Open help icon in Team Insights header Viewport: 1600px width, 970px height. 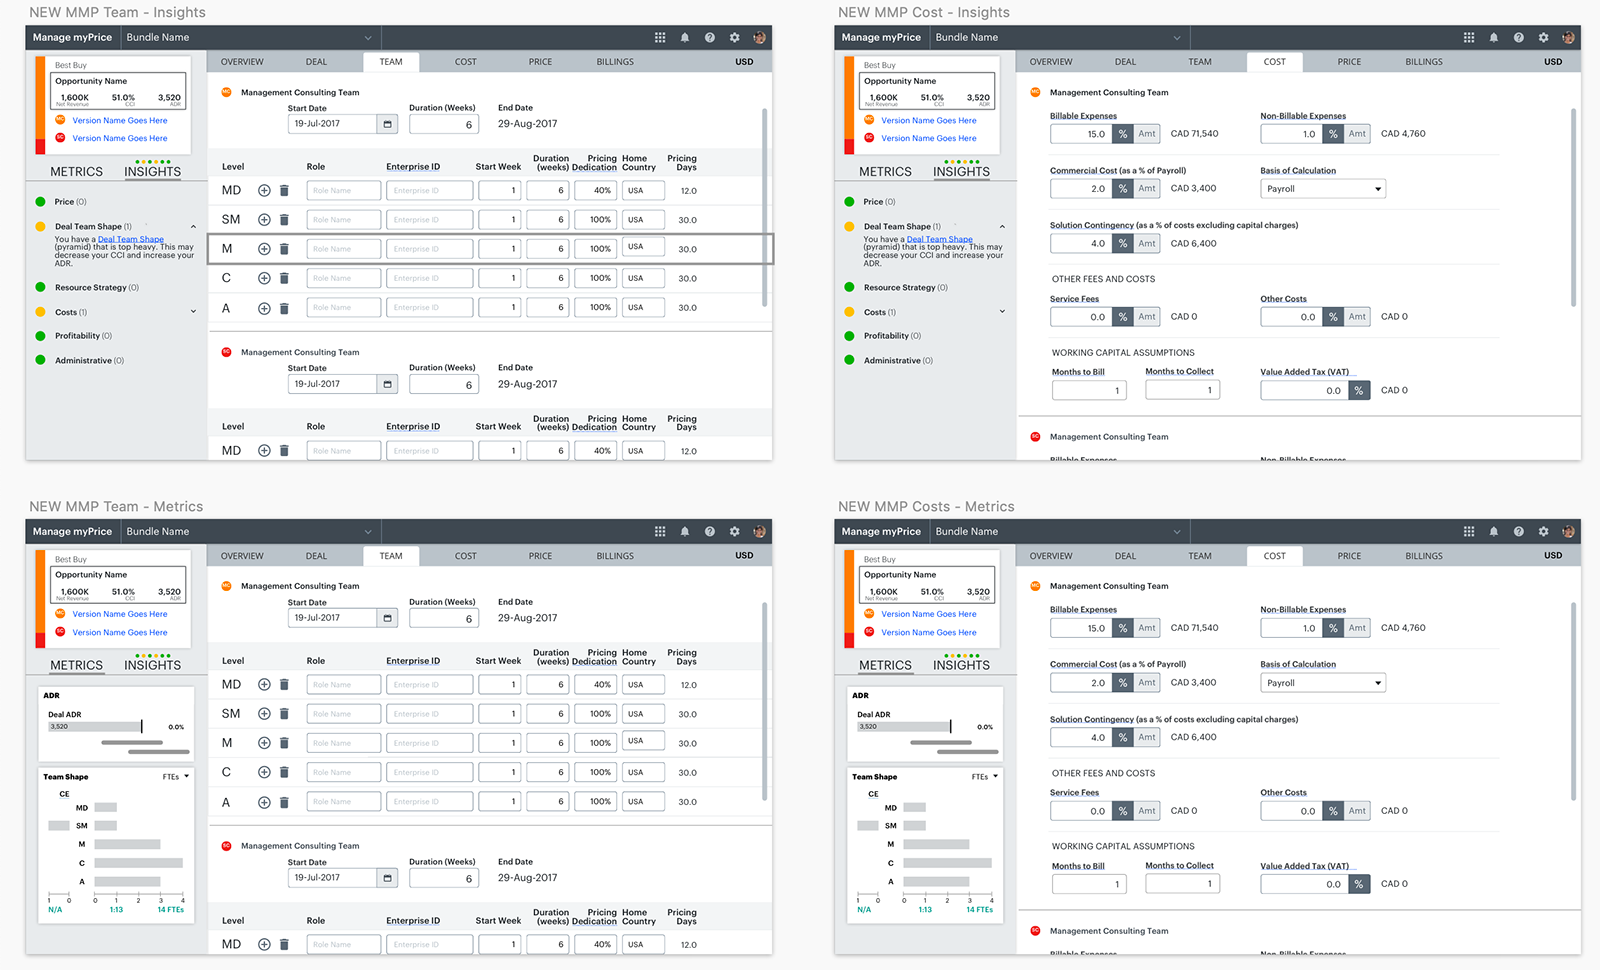pyautogui.click(x=709, y=37)
